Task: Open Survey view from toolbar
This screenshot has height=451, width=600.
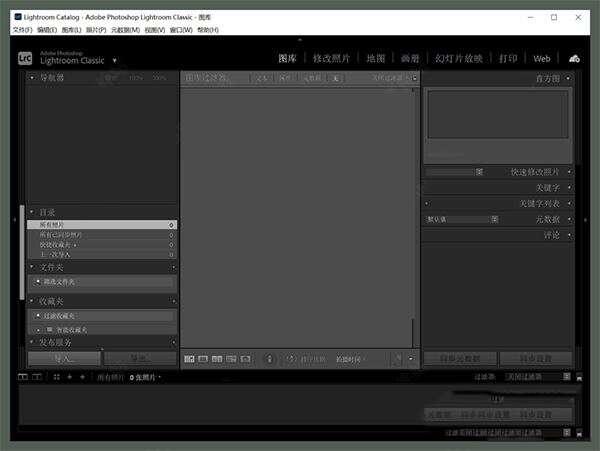Action: (x=232, y=358)
